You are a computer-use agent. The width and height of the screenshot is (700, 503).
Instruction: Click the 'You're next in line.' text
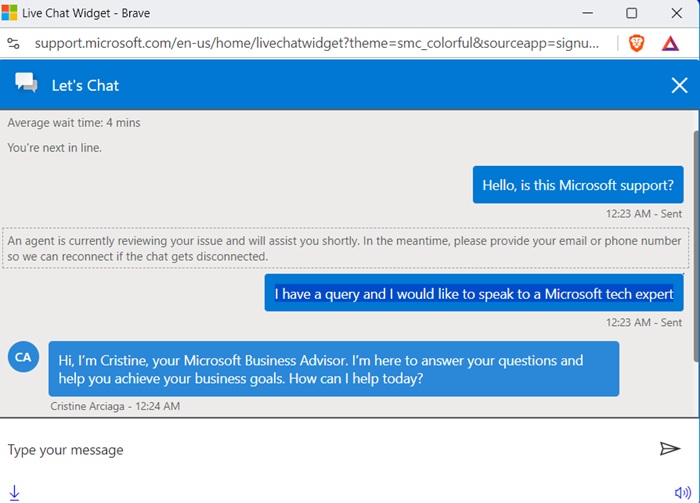54,148
